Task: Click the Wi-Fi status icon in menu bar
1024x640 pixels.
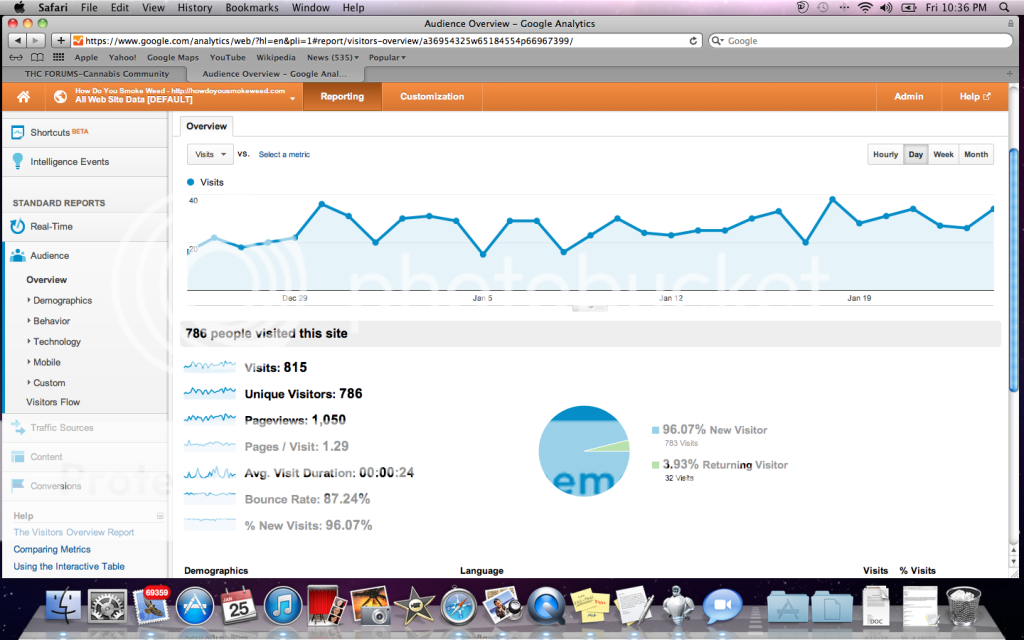Action: (x=865, y=8)
